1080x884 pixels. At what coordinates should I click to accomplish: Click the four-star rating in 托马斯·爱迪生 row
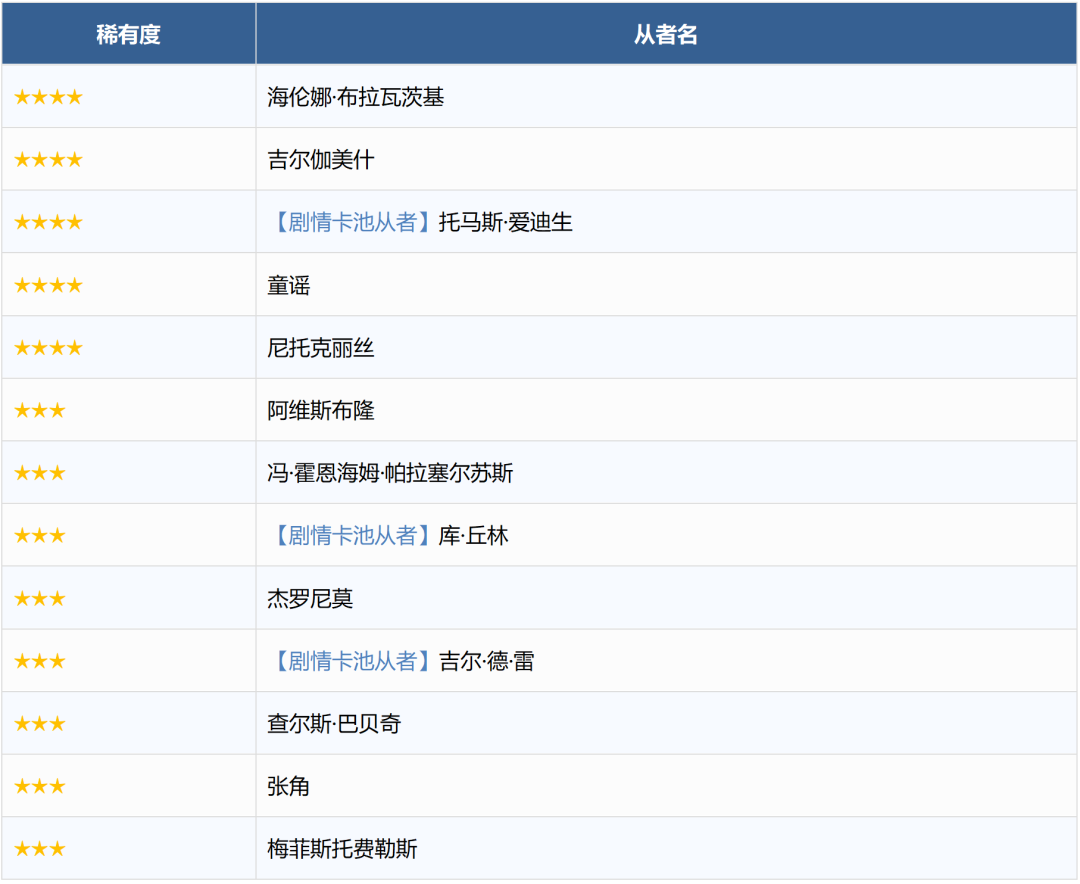point(48,223)
